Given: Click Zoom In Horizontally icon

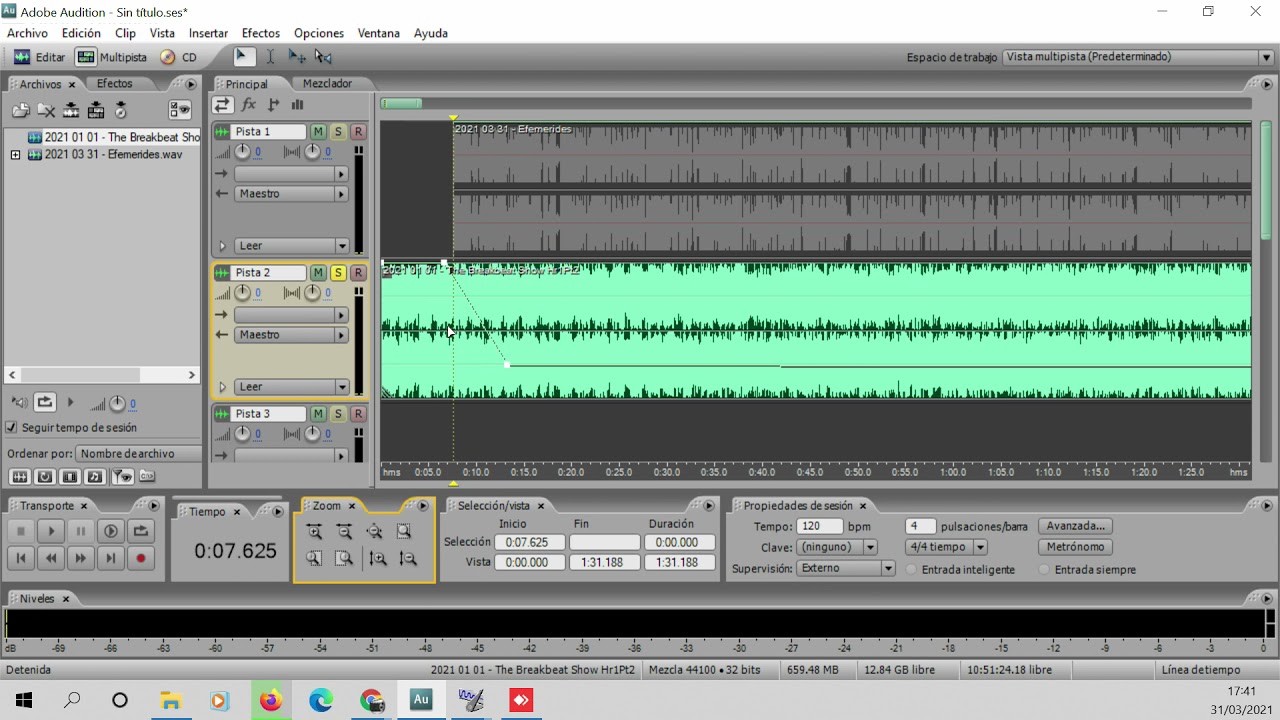Looking at the screenshot, I should pyautogui.click(x=314, y=532).
